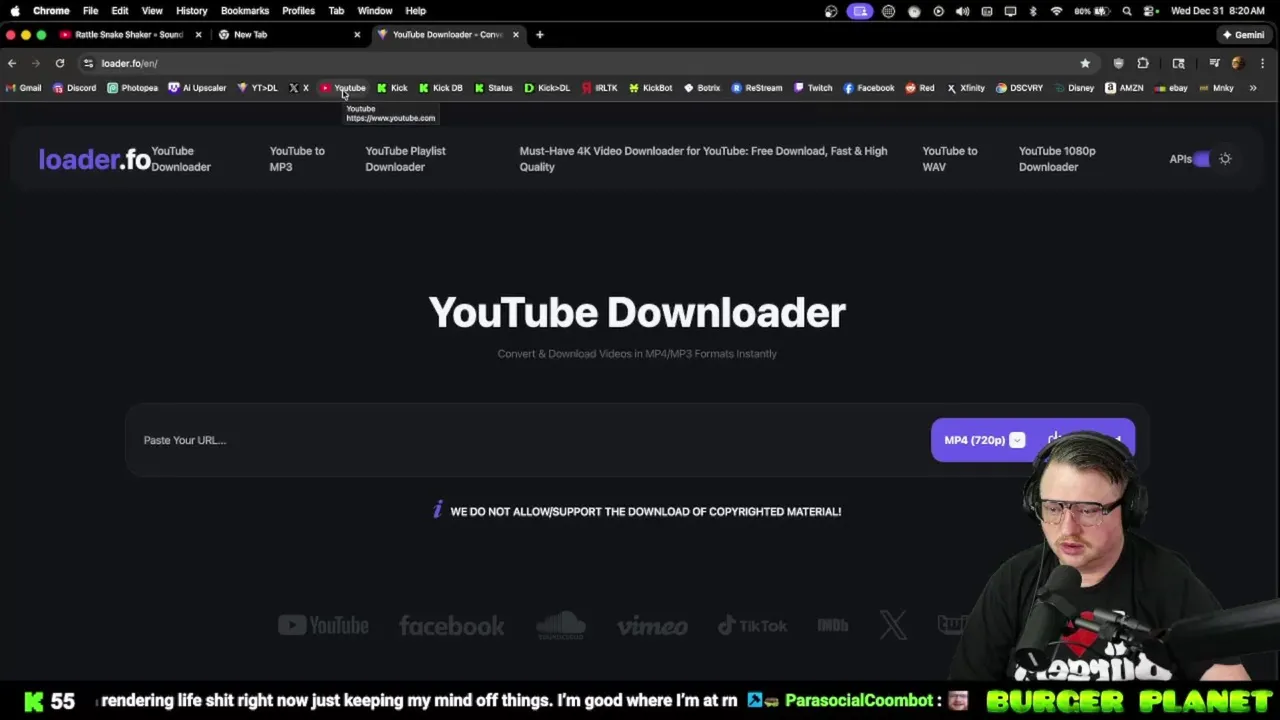The width and height of the screenshot is (1280, 720).
Task: Click the TikTok logo in supported sites
Action: click(752, 626)
